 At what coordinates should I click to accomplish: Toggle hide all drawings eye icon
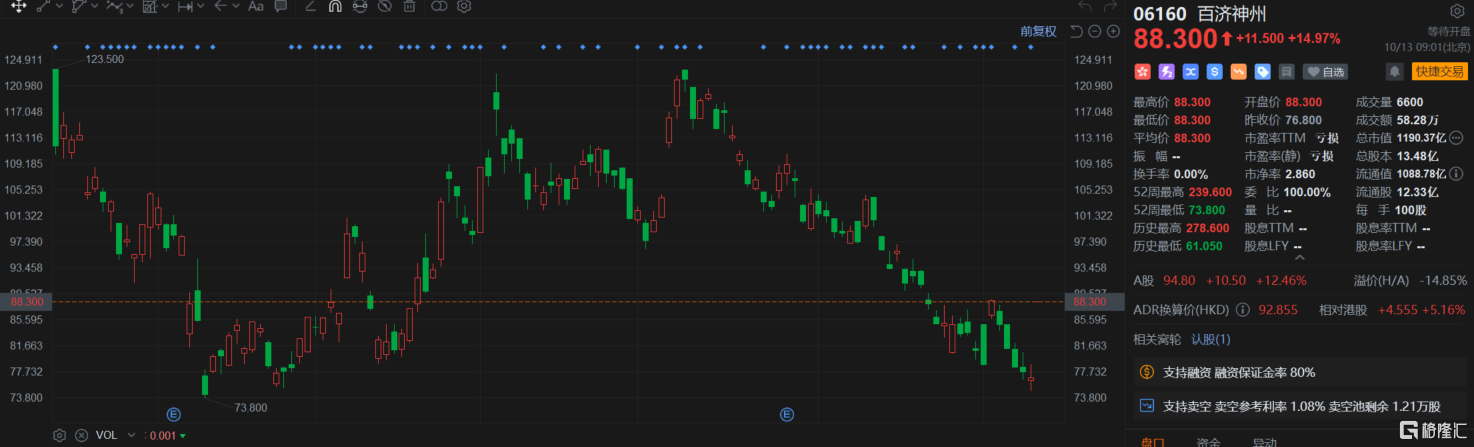click(x=385, y=6)
